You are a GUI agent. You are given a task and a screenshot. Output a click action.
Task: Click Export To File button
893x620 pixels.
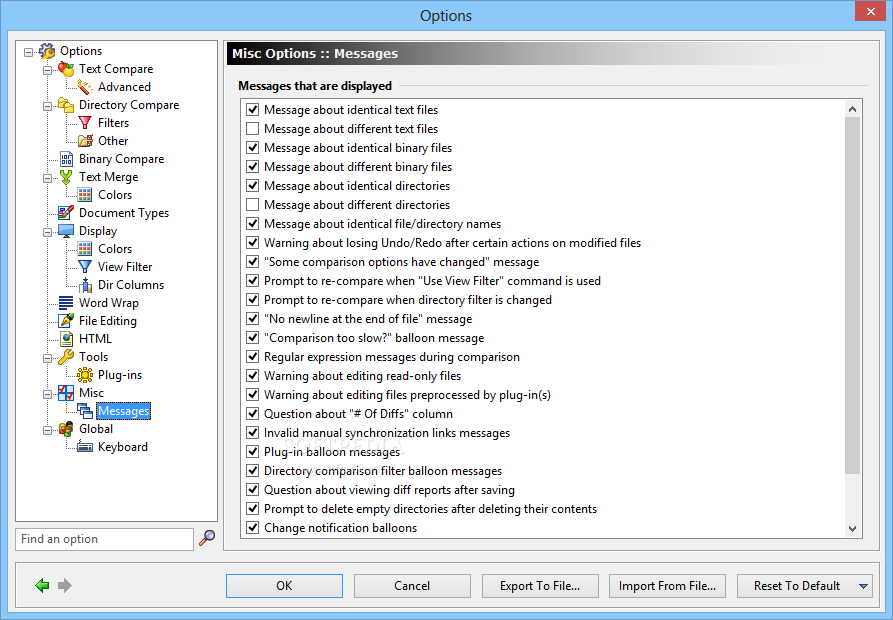[540, 586]
